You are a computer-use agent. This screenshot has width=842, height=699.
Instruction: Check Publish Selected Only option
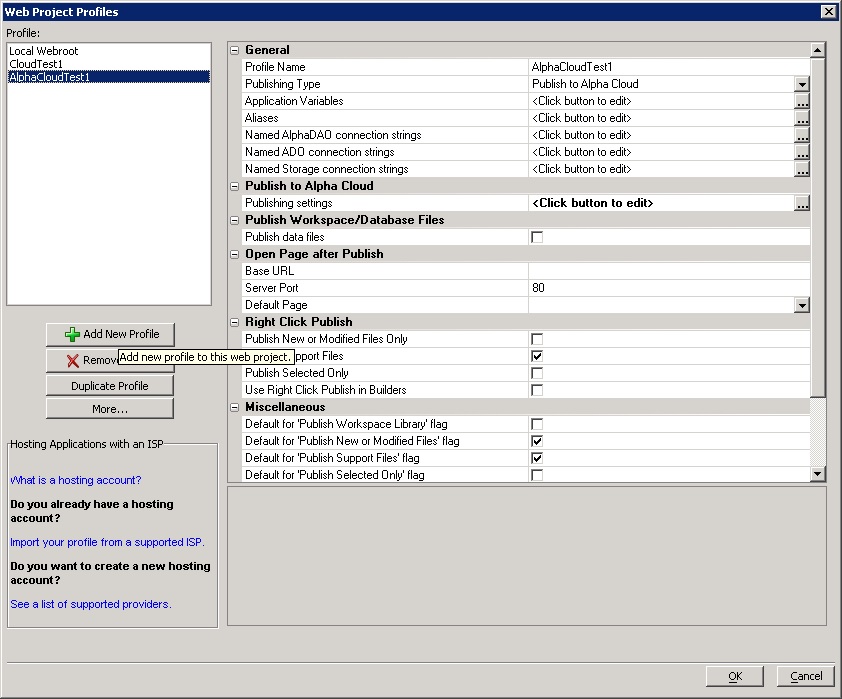point(536,373)
